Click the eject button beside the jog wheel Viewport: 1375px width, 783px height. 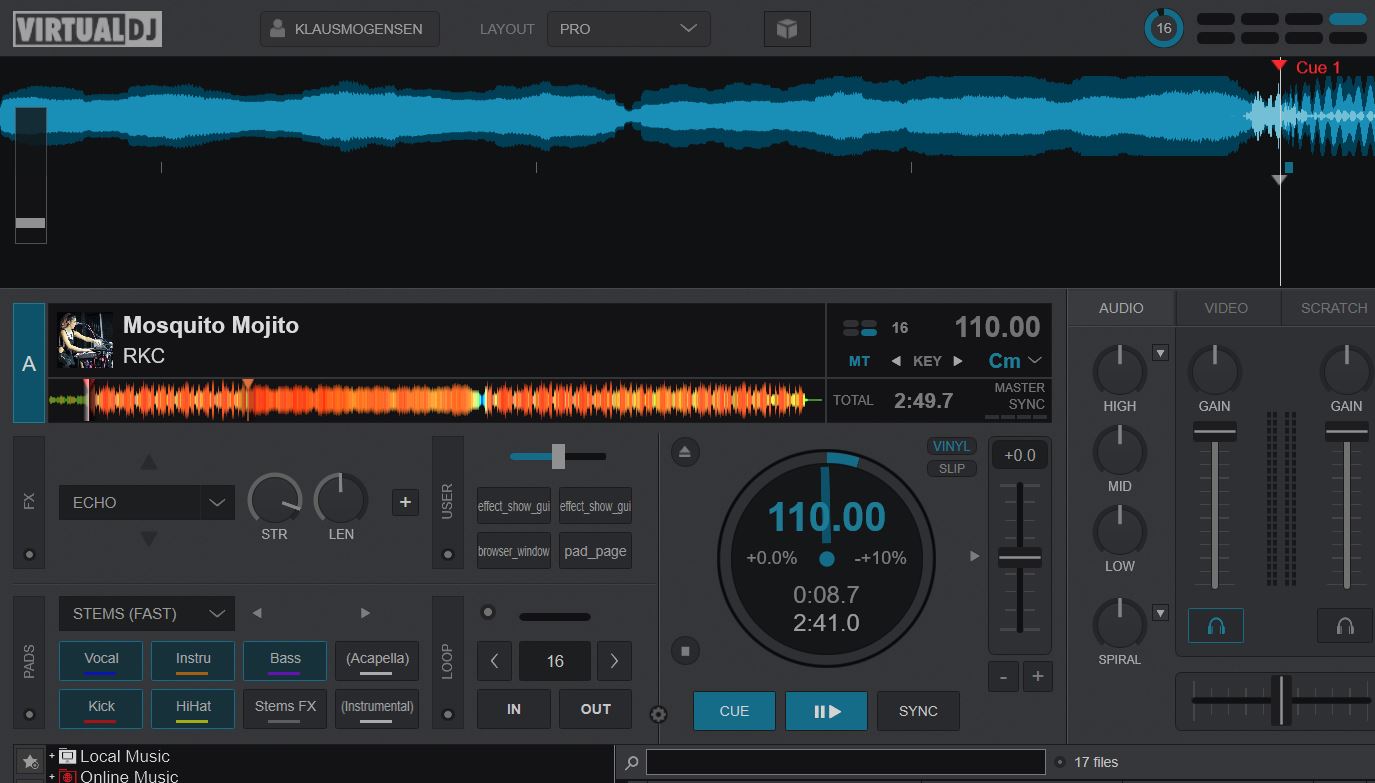point(685,452)
